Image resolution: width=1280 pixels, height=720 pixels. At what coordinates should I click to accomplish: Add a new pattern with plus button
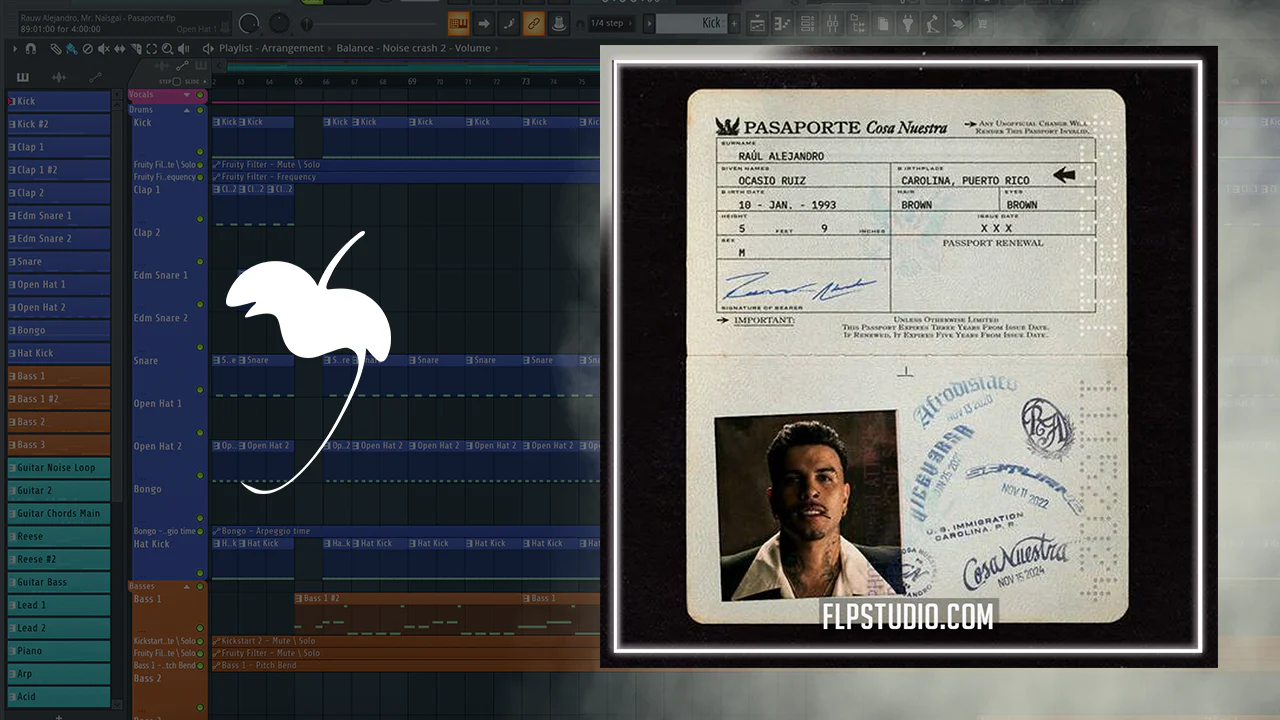pos(735,23)
